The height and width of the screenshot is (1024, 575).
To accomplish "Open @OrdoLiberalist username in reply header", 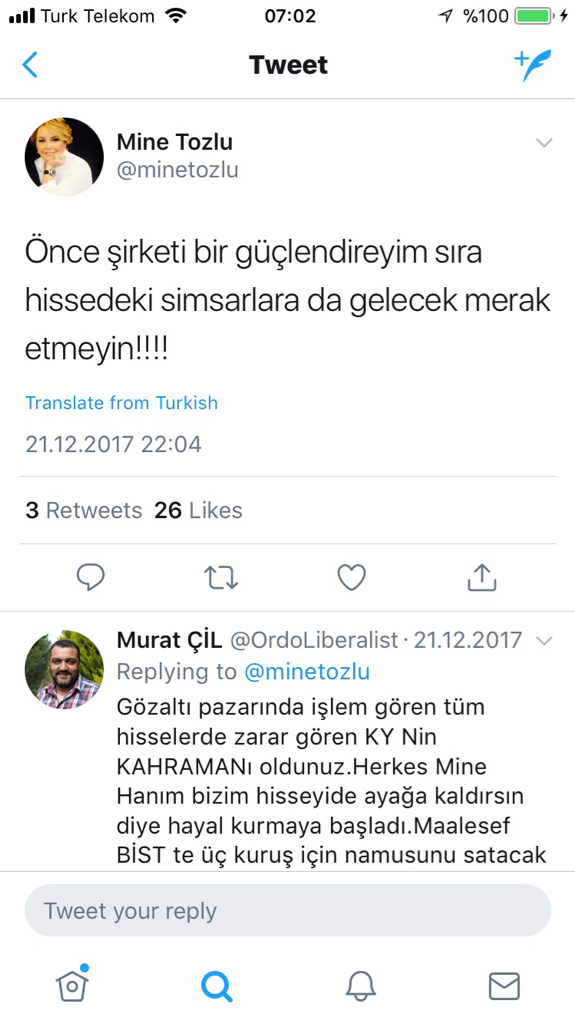I will coord(314,640).
